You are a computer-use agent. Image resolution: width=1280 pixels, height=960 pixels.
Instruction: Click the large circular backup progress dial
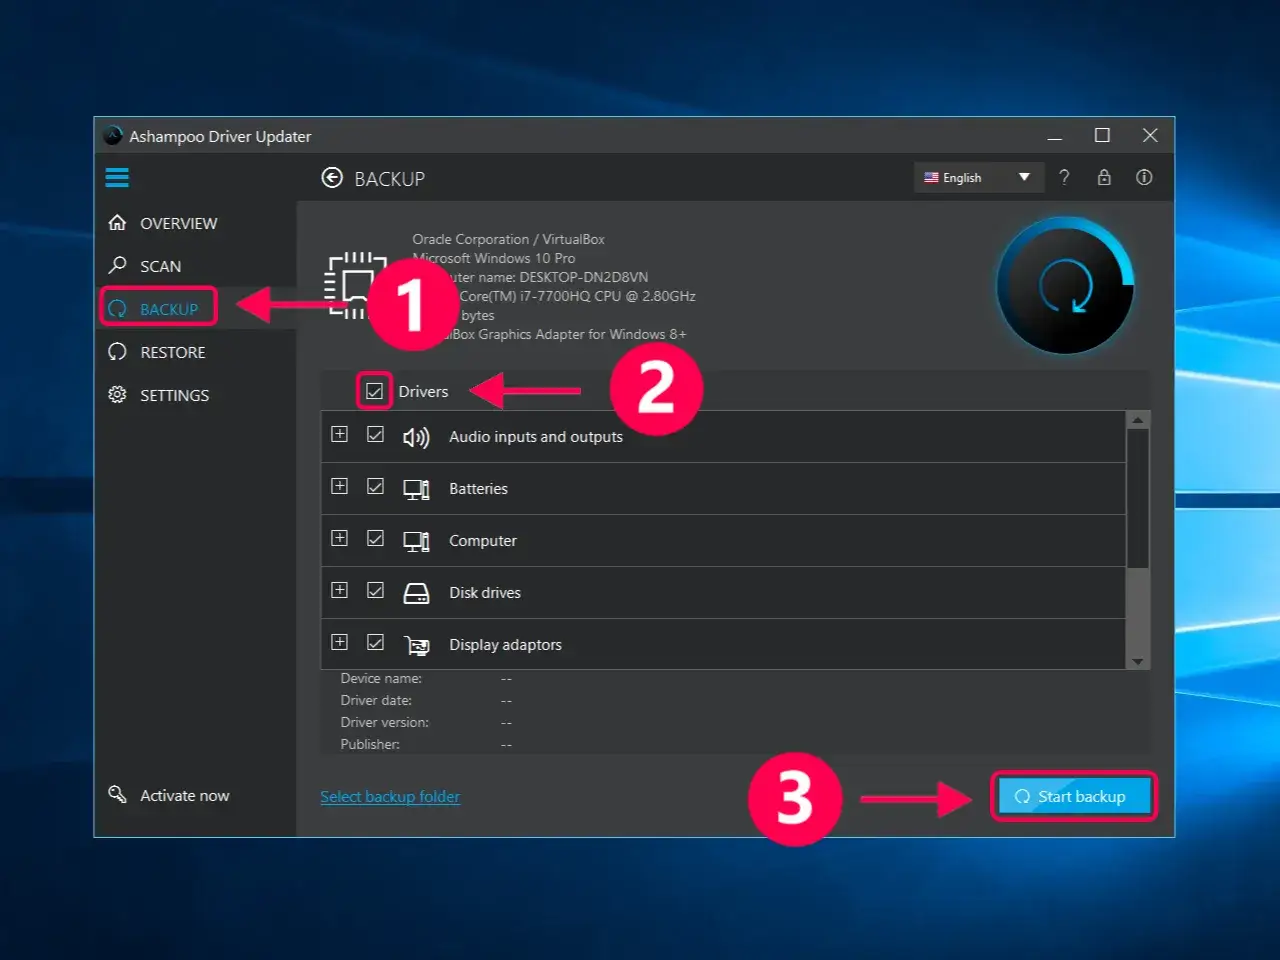[x=1065, y=286]
